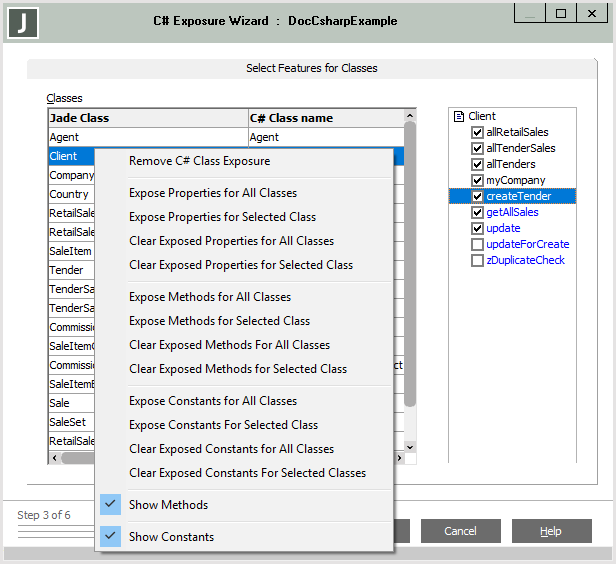Uncheck the allRetailSales checkbox

[x=477, y=132]
